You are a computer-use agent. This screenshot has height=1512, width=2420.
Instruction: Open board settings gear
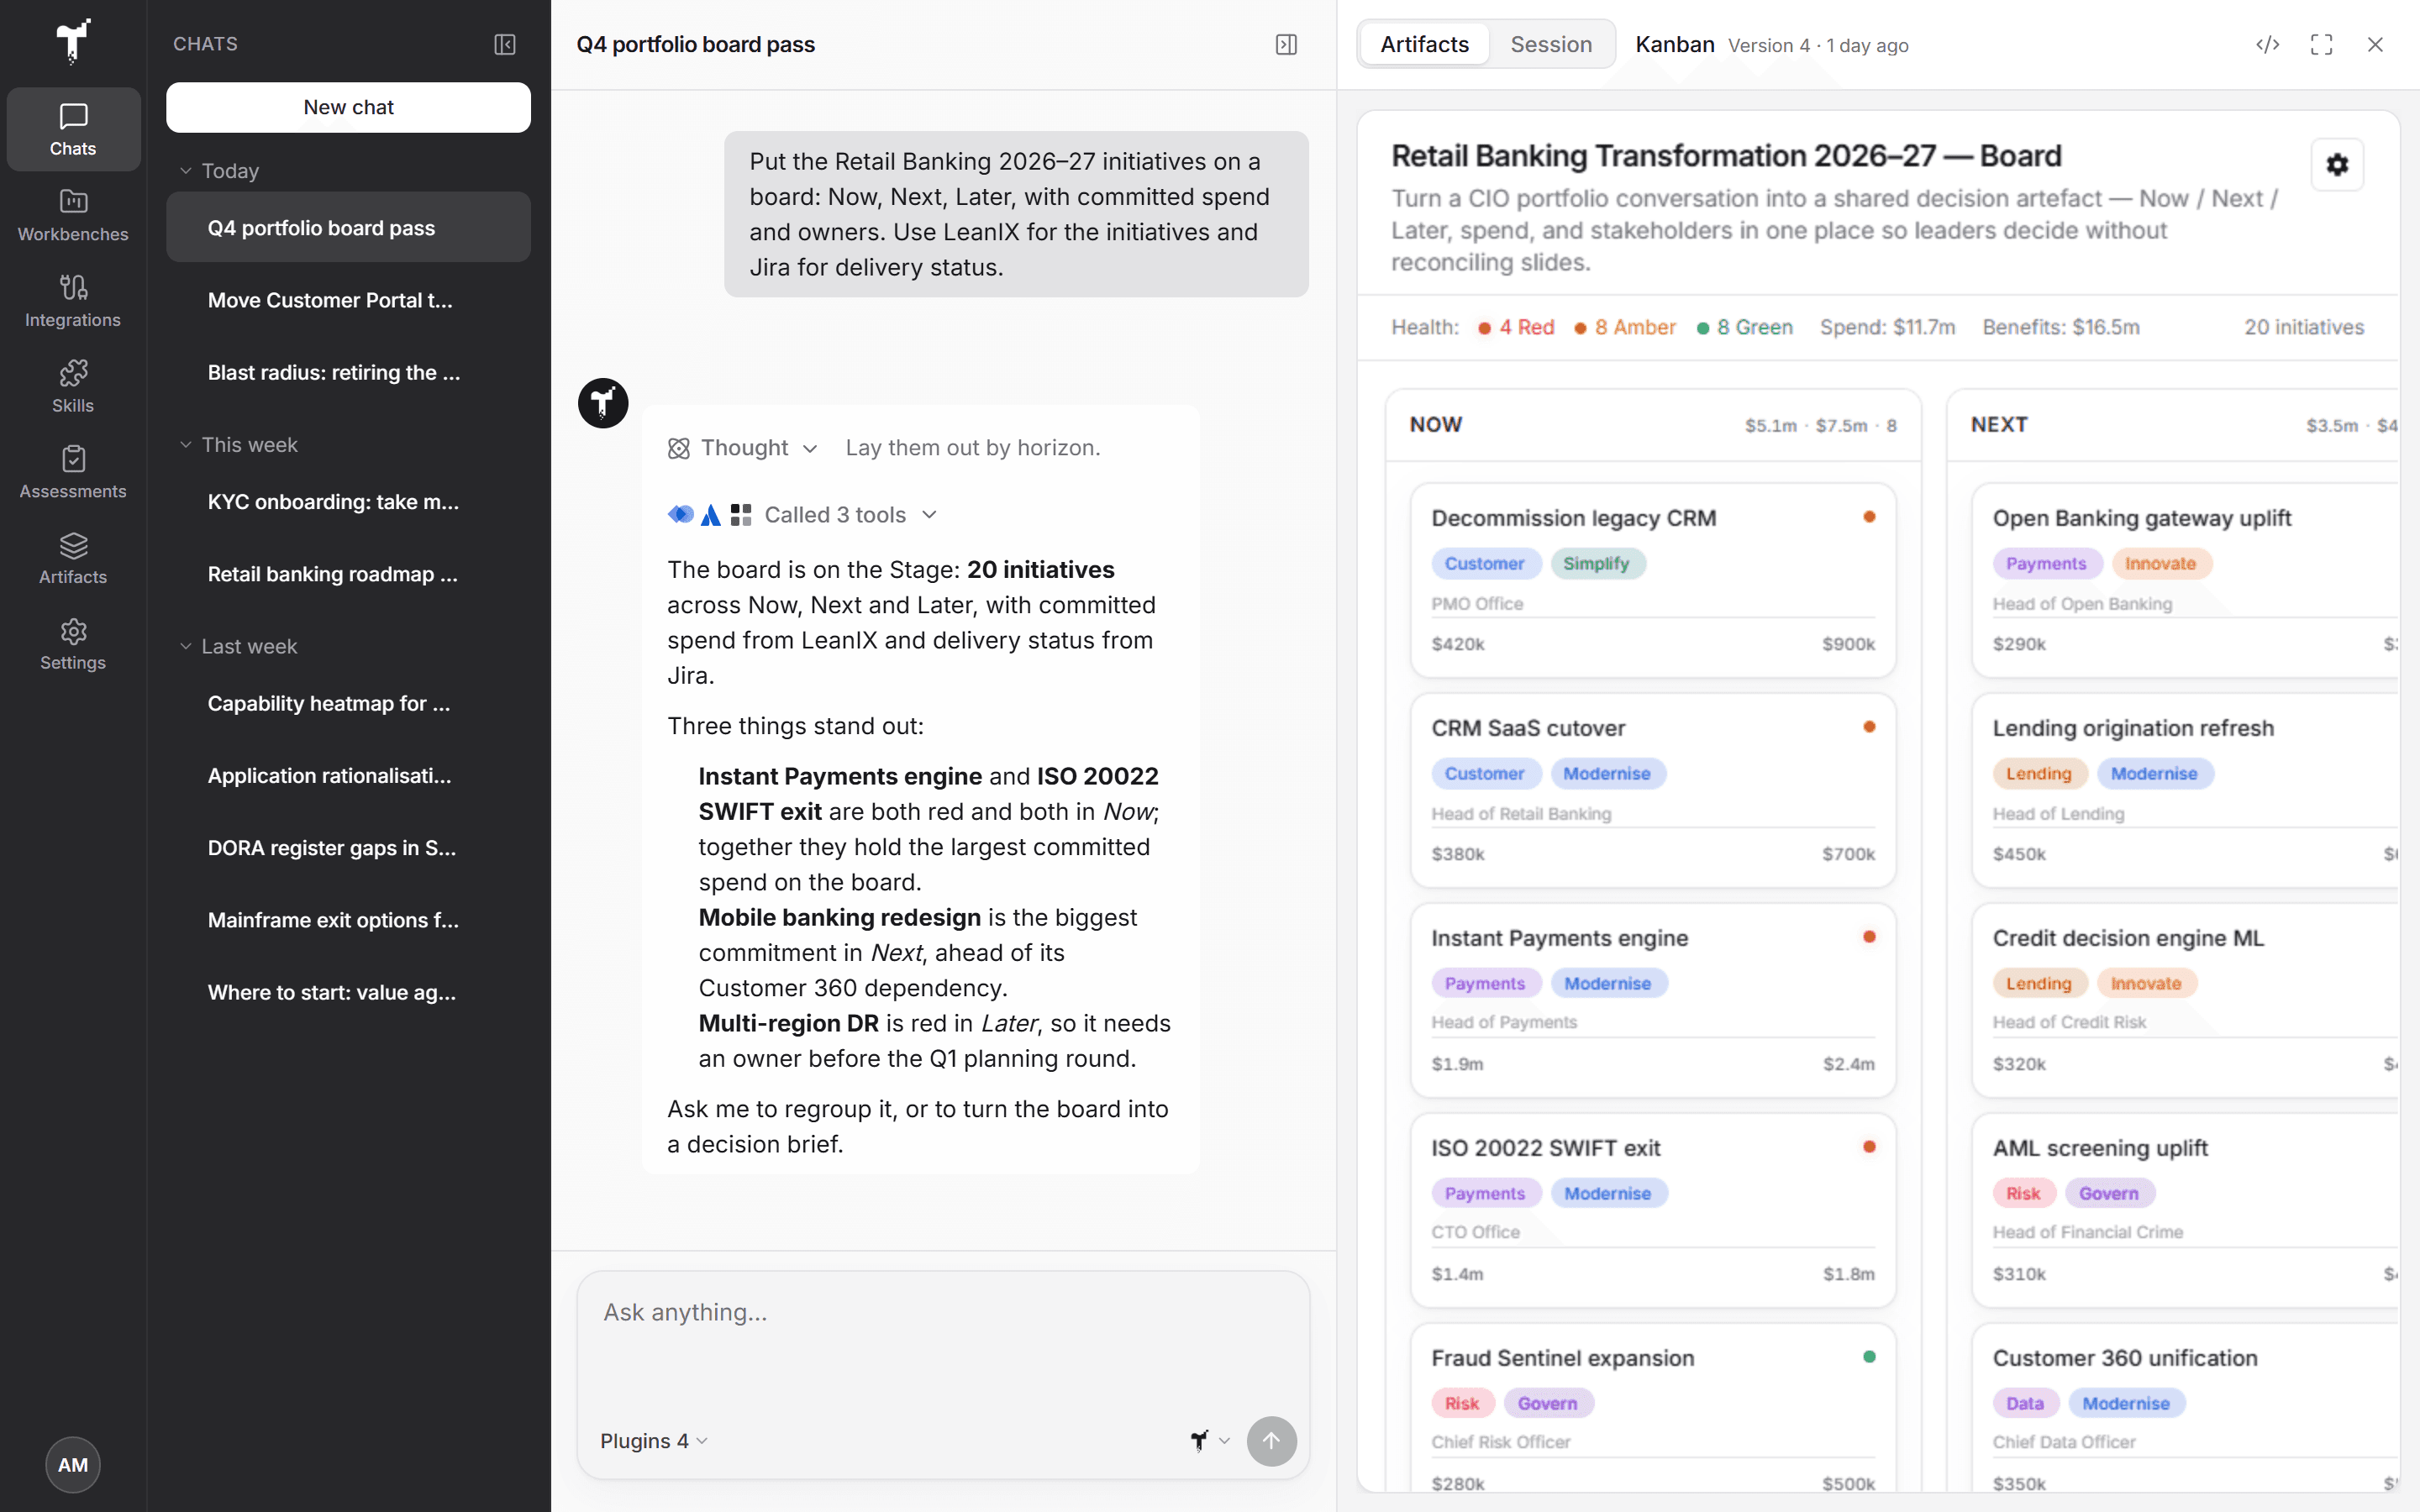[2337, 165]
